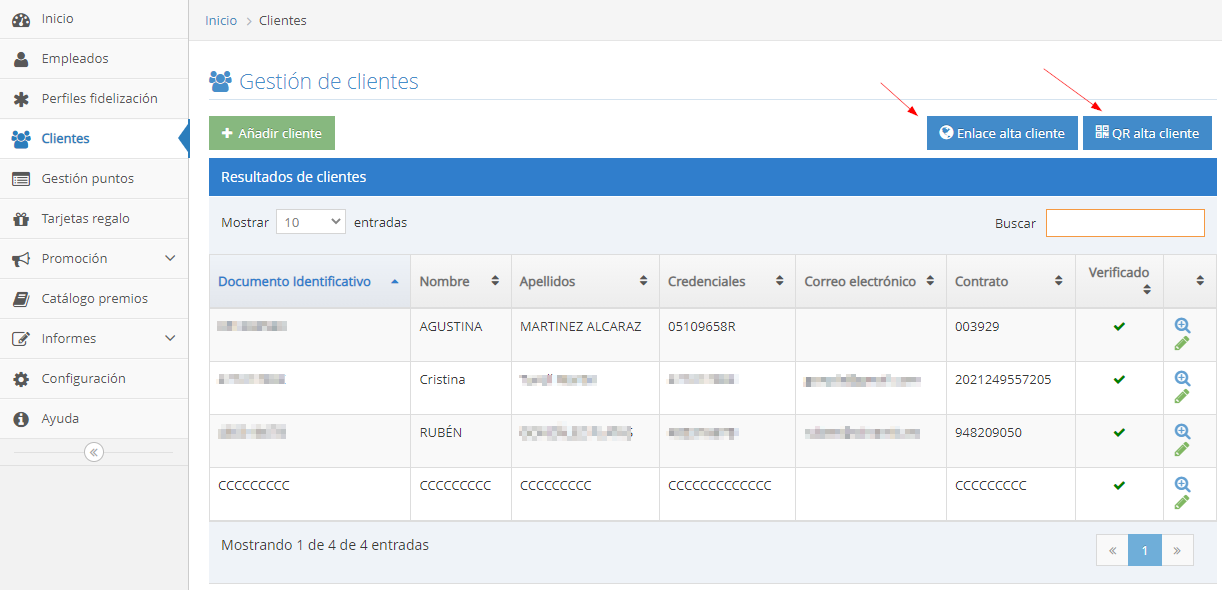This screenshot has height=590, width=1222.
Task: Click the pencil edit icon for AGUSTINA
Action: tap(1182, 344)
